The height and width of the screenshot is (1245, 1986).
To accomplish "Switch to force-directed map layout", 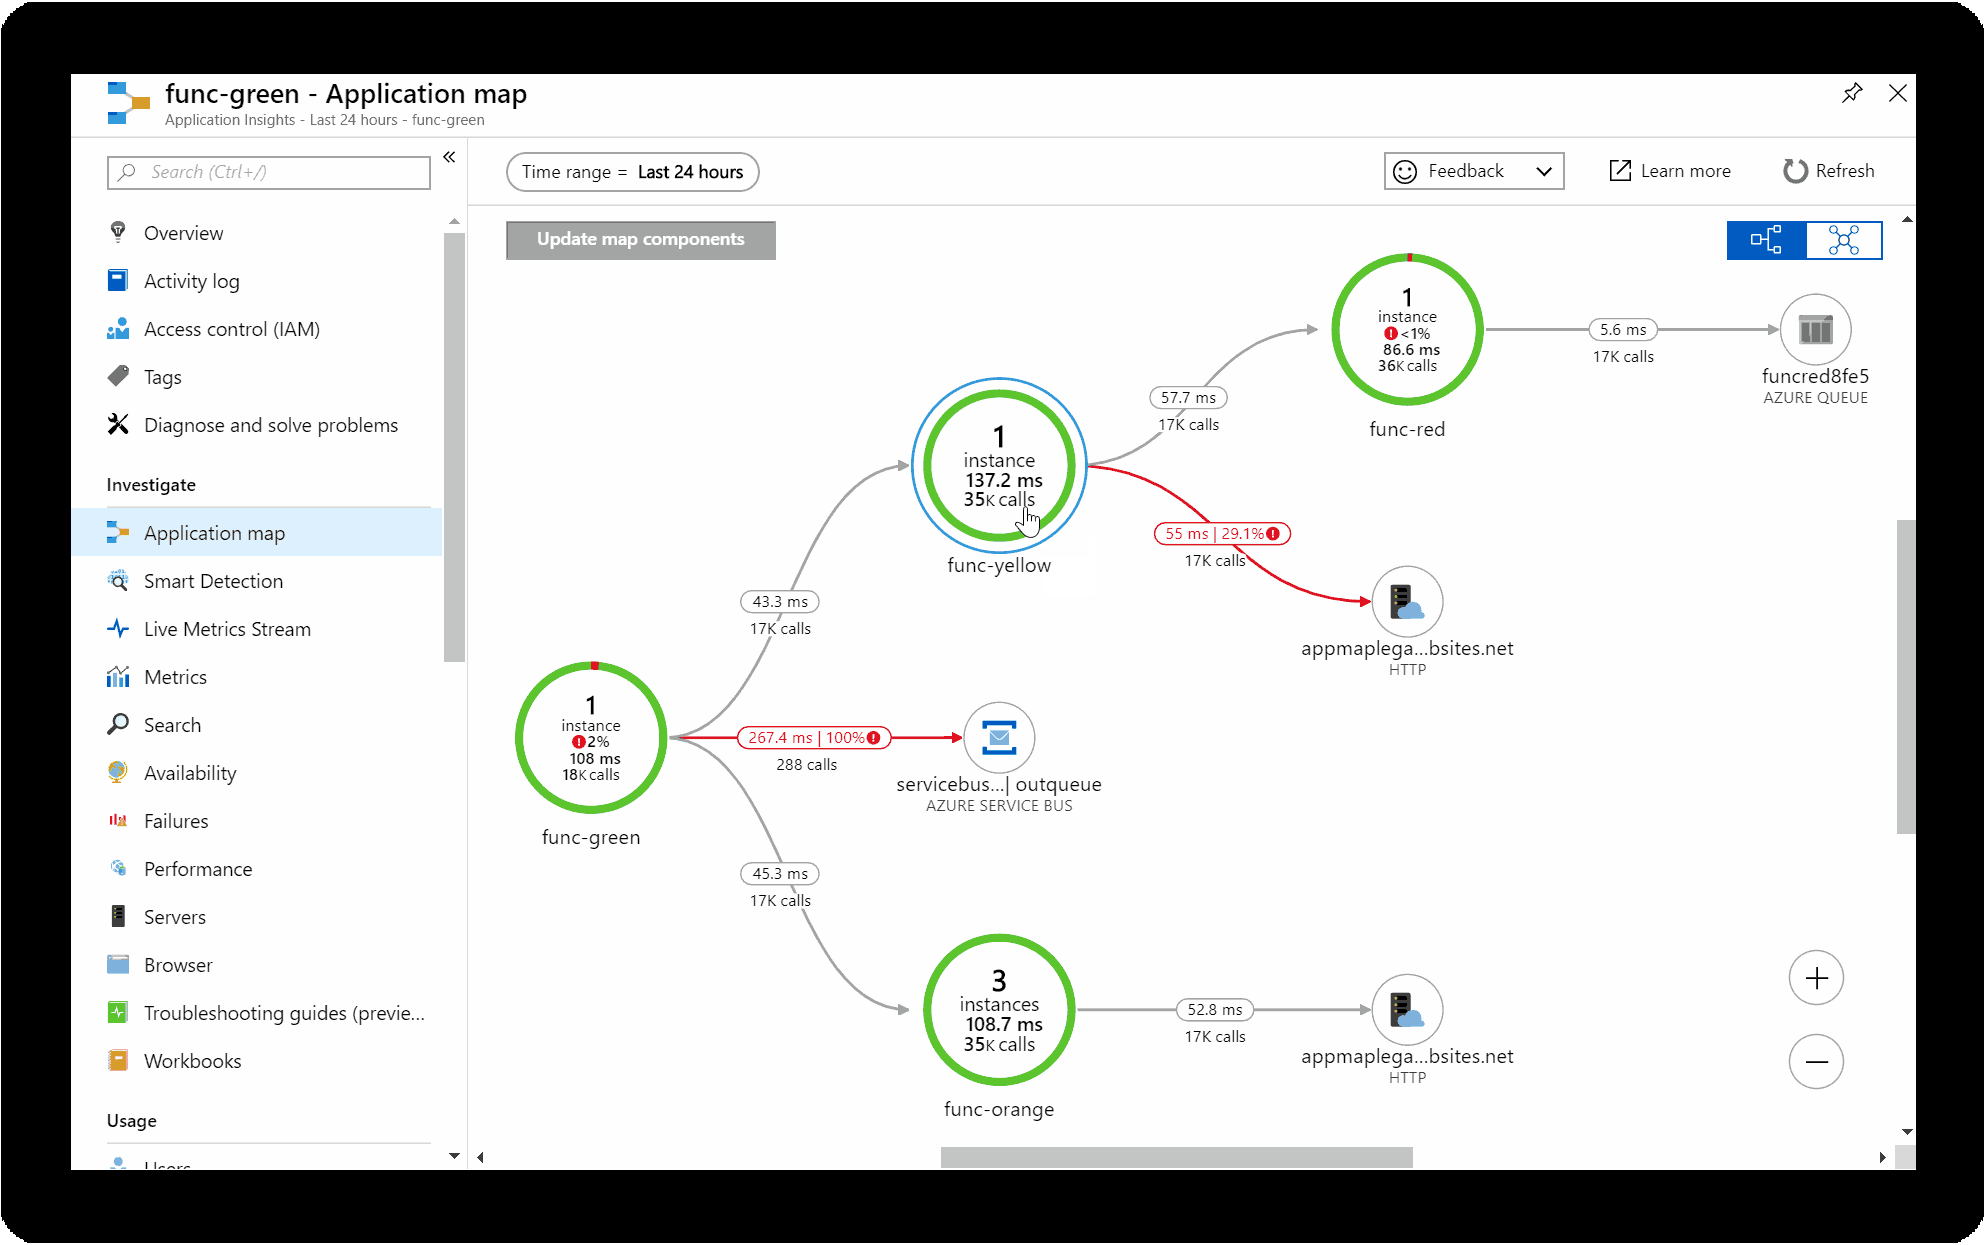I will point(1844,240).
